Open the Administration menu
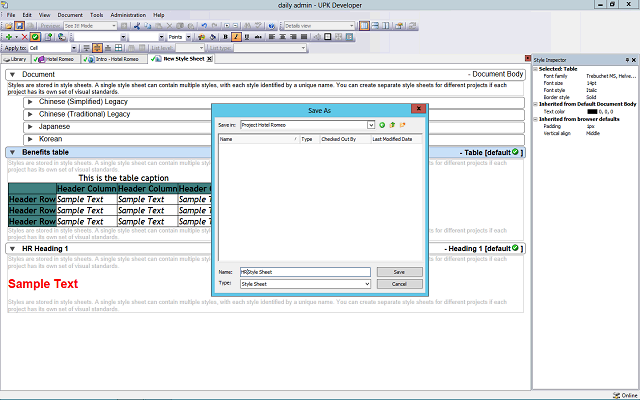This screenshot has height=400, width=640. [127, 15]
